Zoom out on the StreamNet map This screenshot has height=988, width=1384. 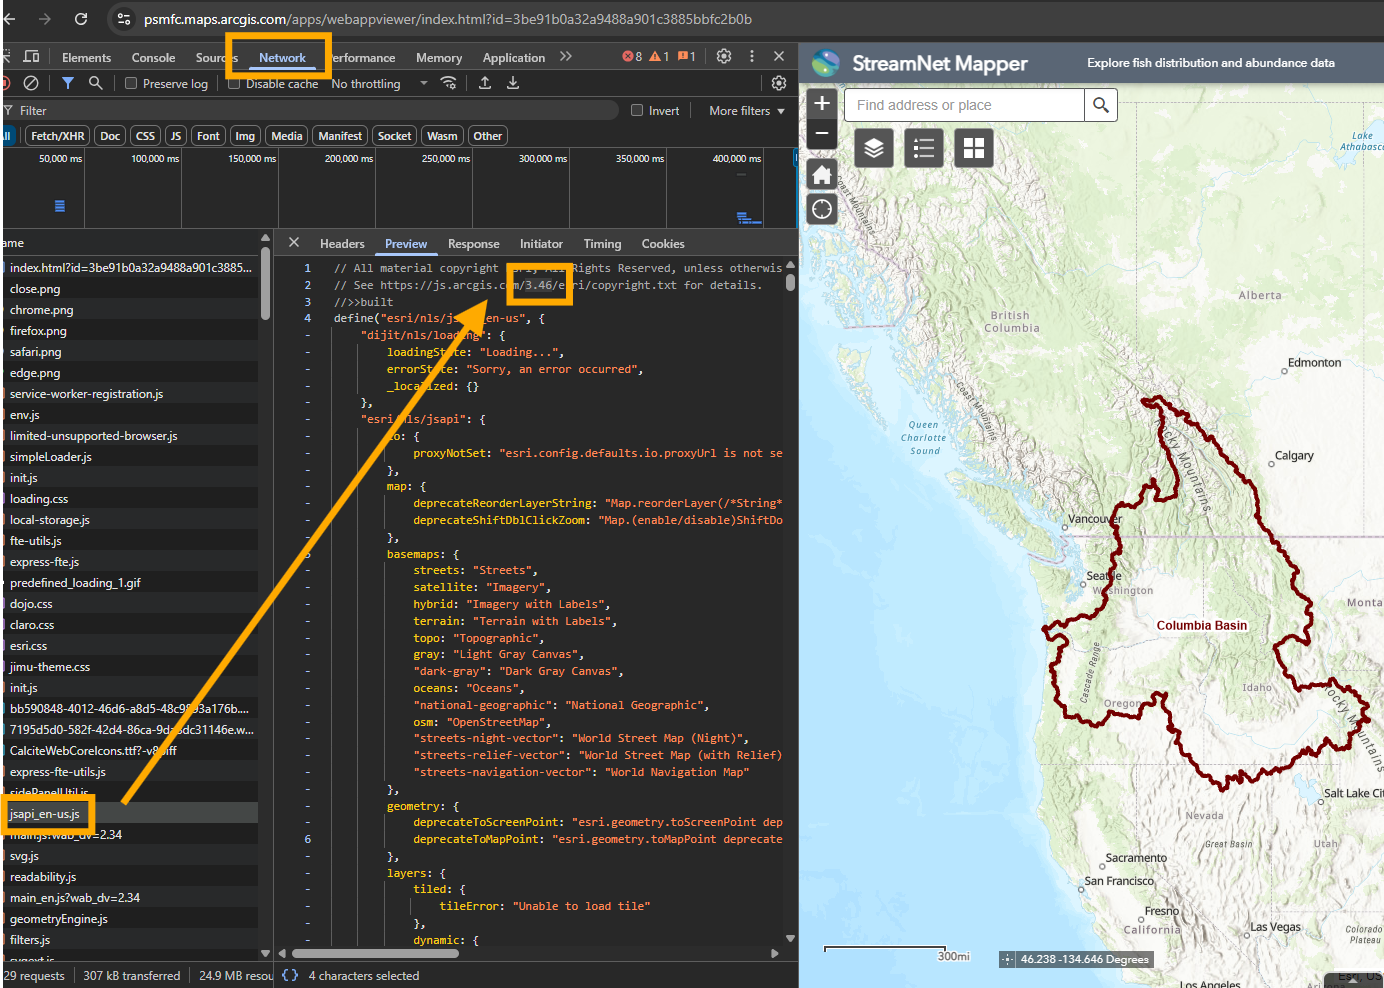point(822,133)
